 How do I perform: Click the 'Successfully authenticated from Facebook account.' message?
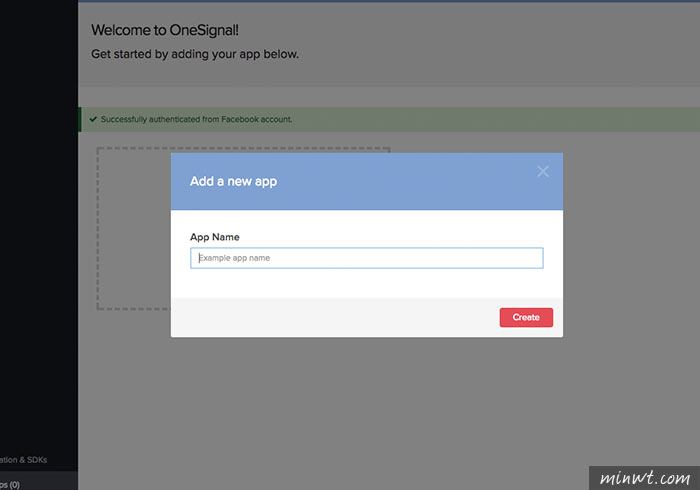pyautogui.click(x=196, y=119)
